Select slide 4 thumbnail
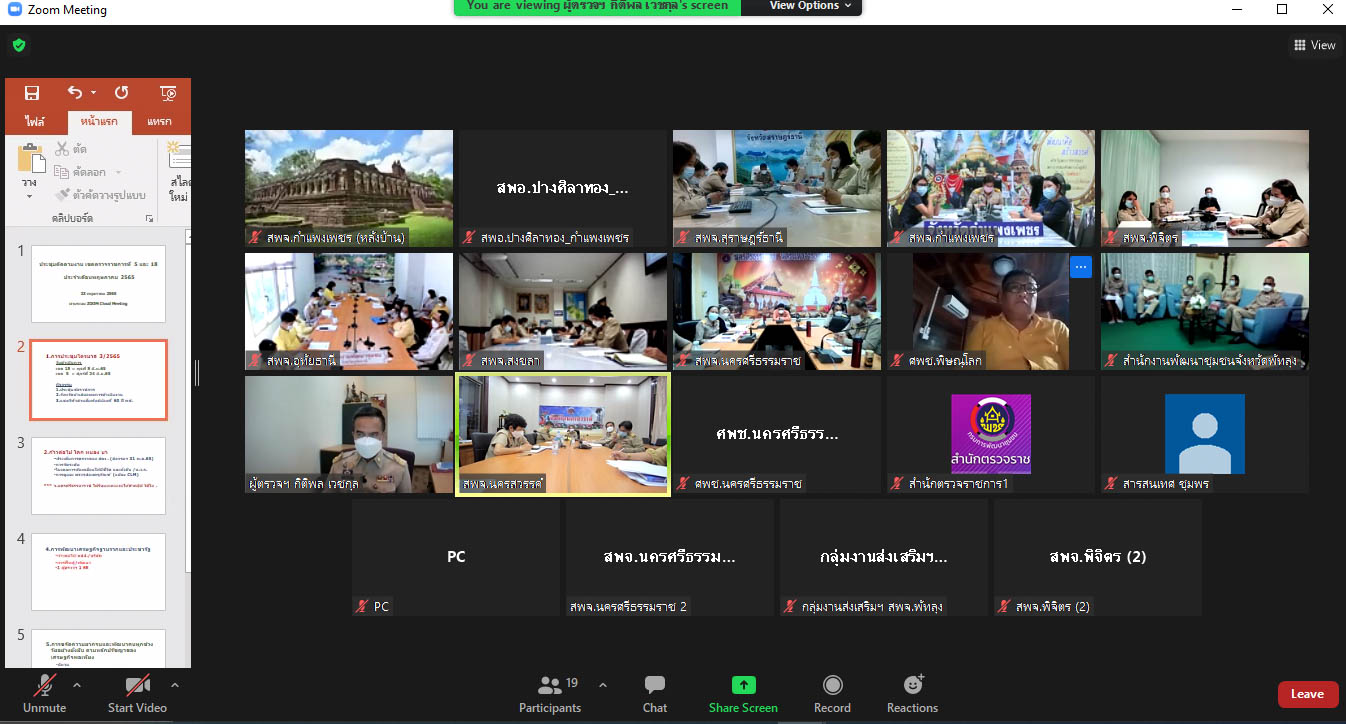 tap(98, 571)
